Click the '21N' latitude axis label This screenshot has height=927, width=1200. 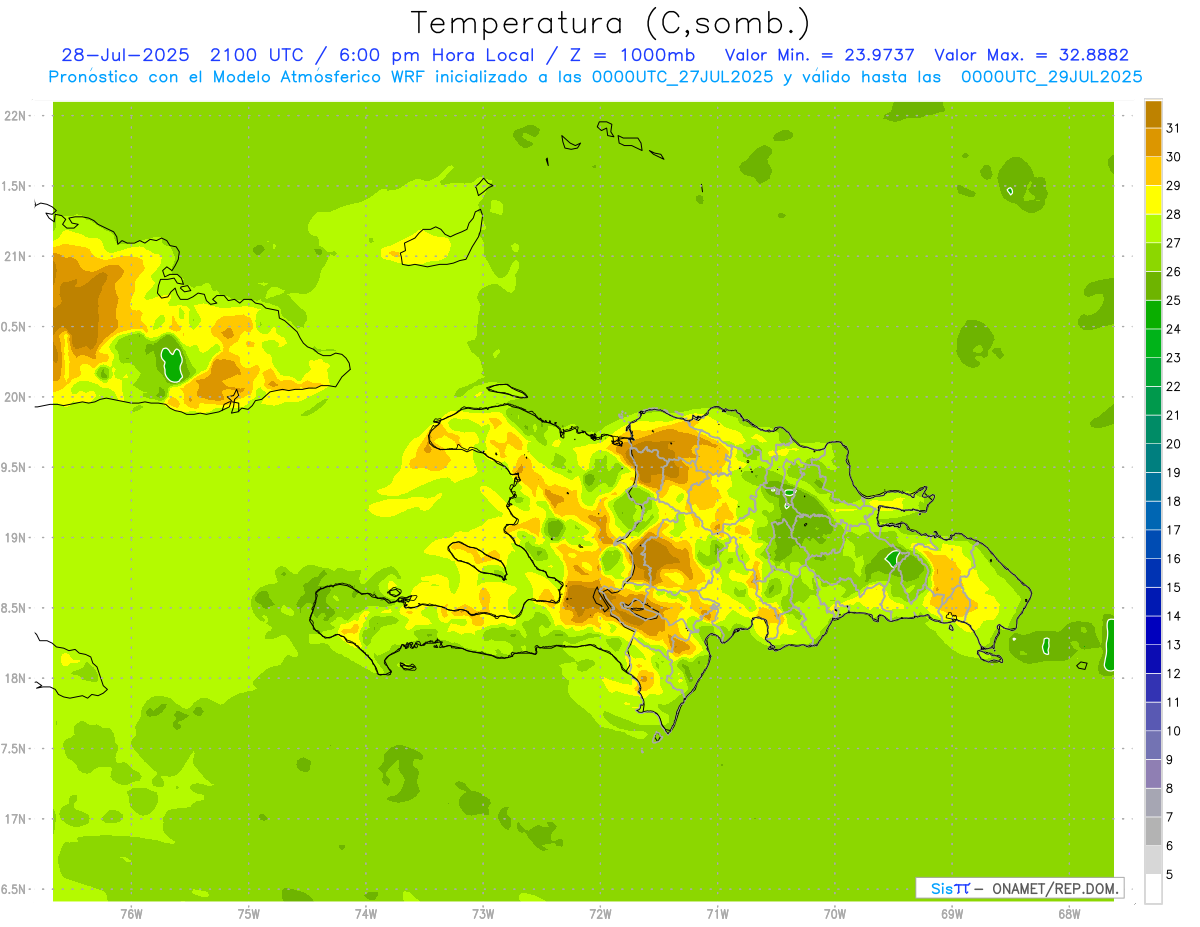coord(14,257)
